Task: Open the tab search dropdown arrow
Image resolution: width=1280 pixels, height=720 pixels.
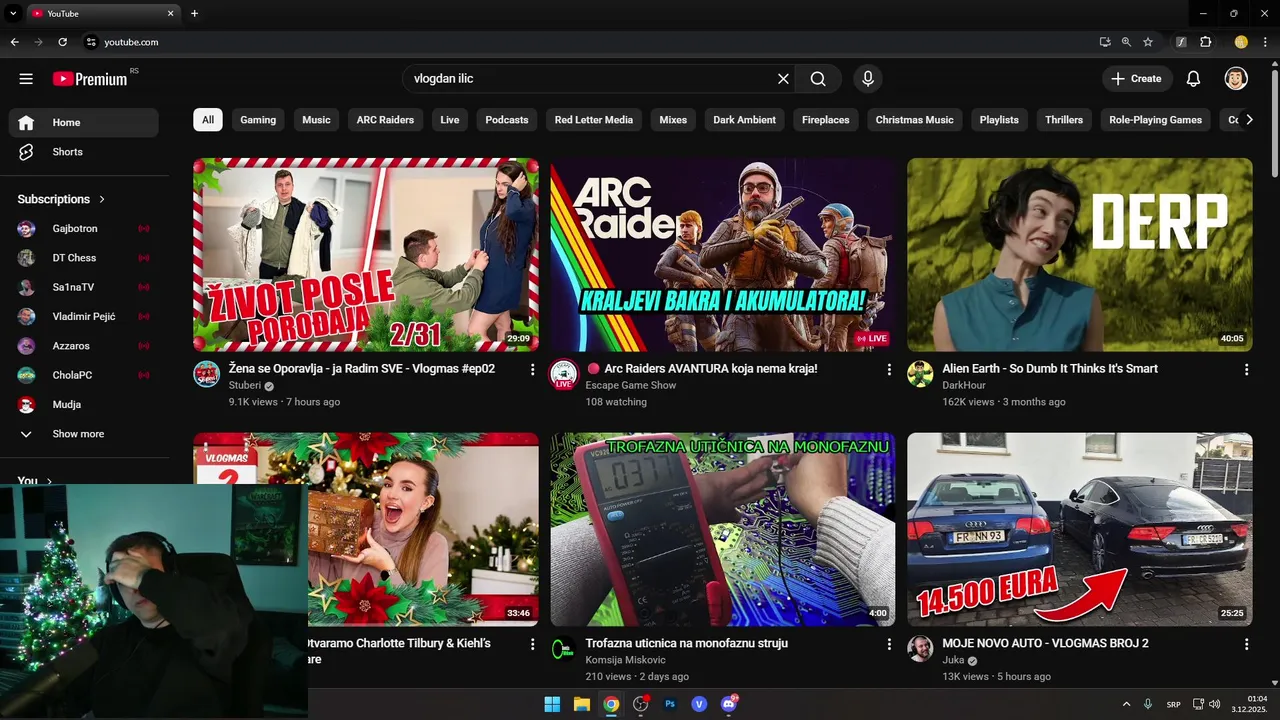Action: click(13, 14)
